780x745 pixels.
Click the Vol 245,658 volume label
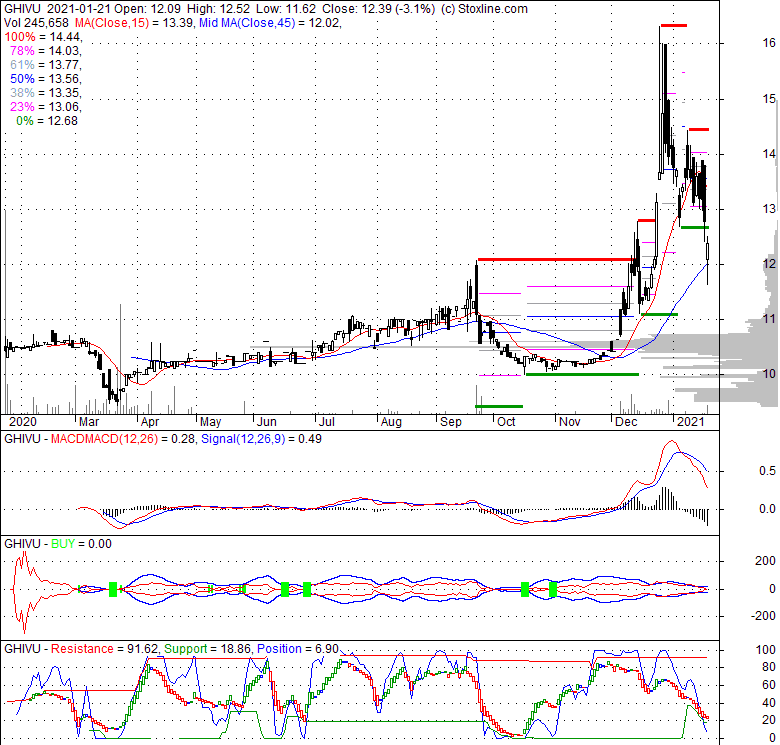36,23
